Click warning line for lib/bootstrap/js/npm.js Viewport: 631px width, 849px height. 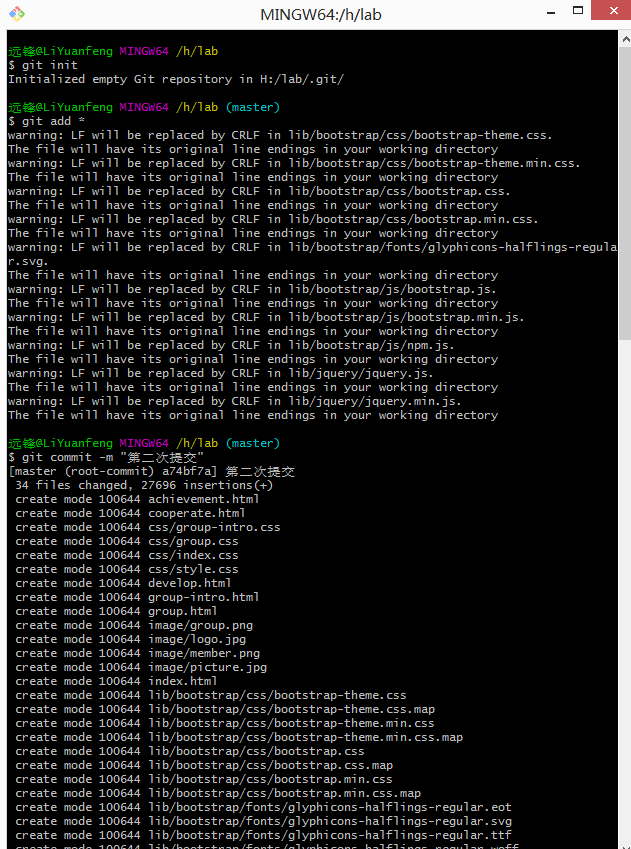click(x=231, y=345)
